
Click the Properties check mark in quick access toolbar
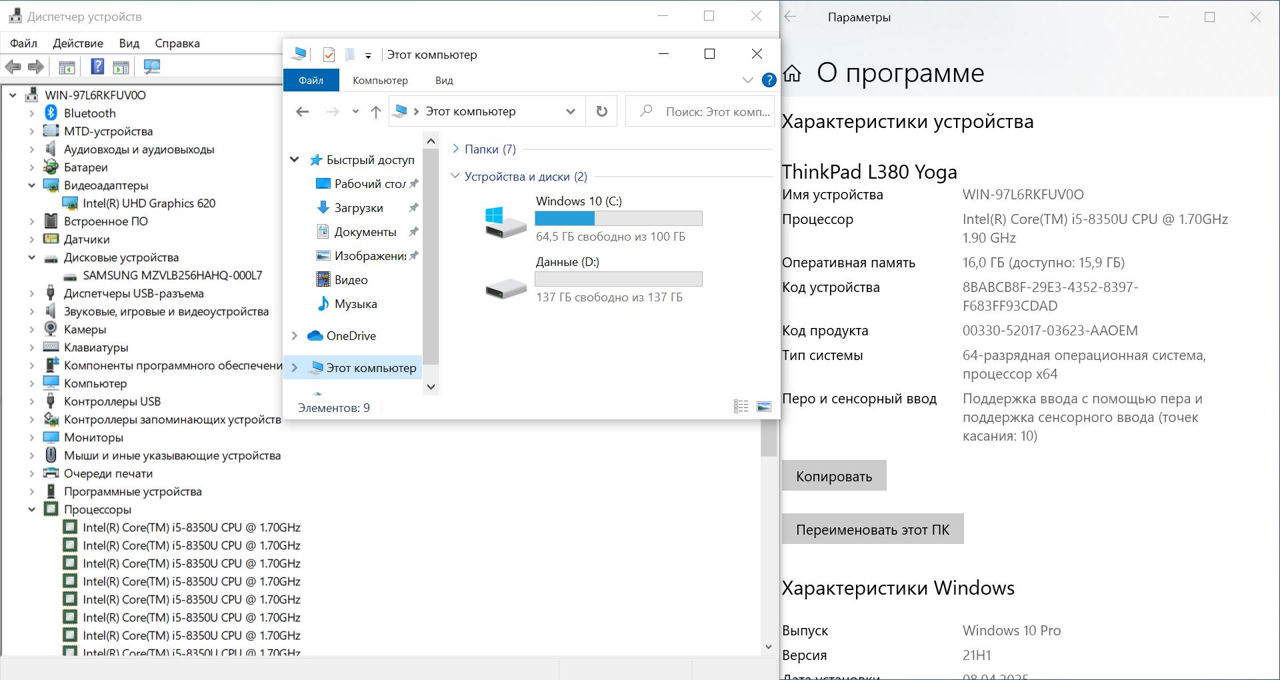[328, 55]
